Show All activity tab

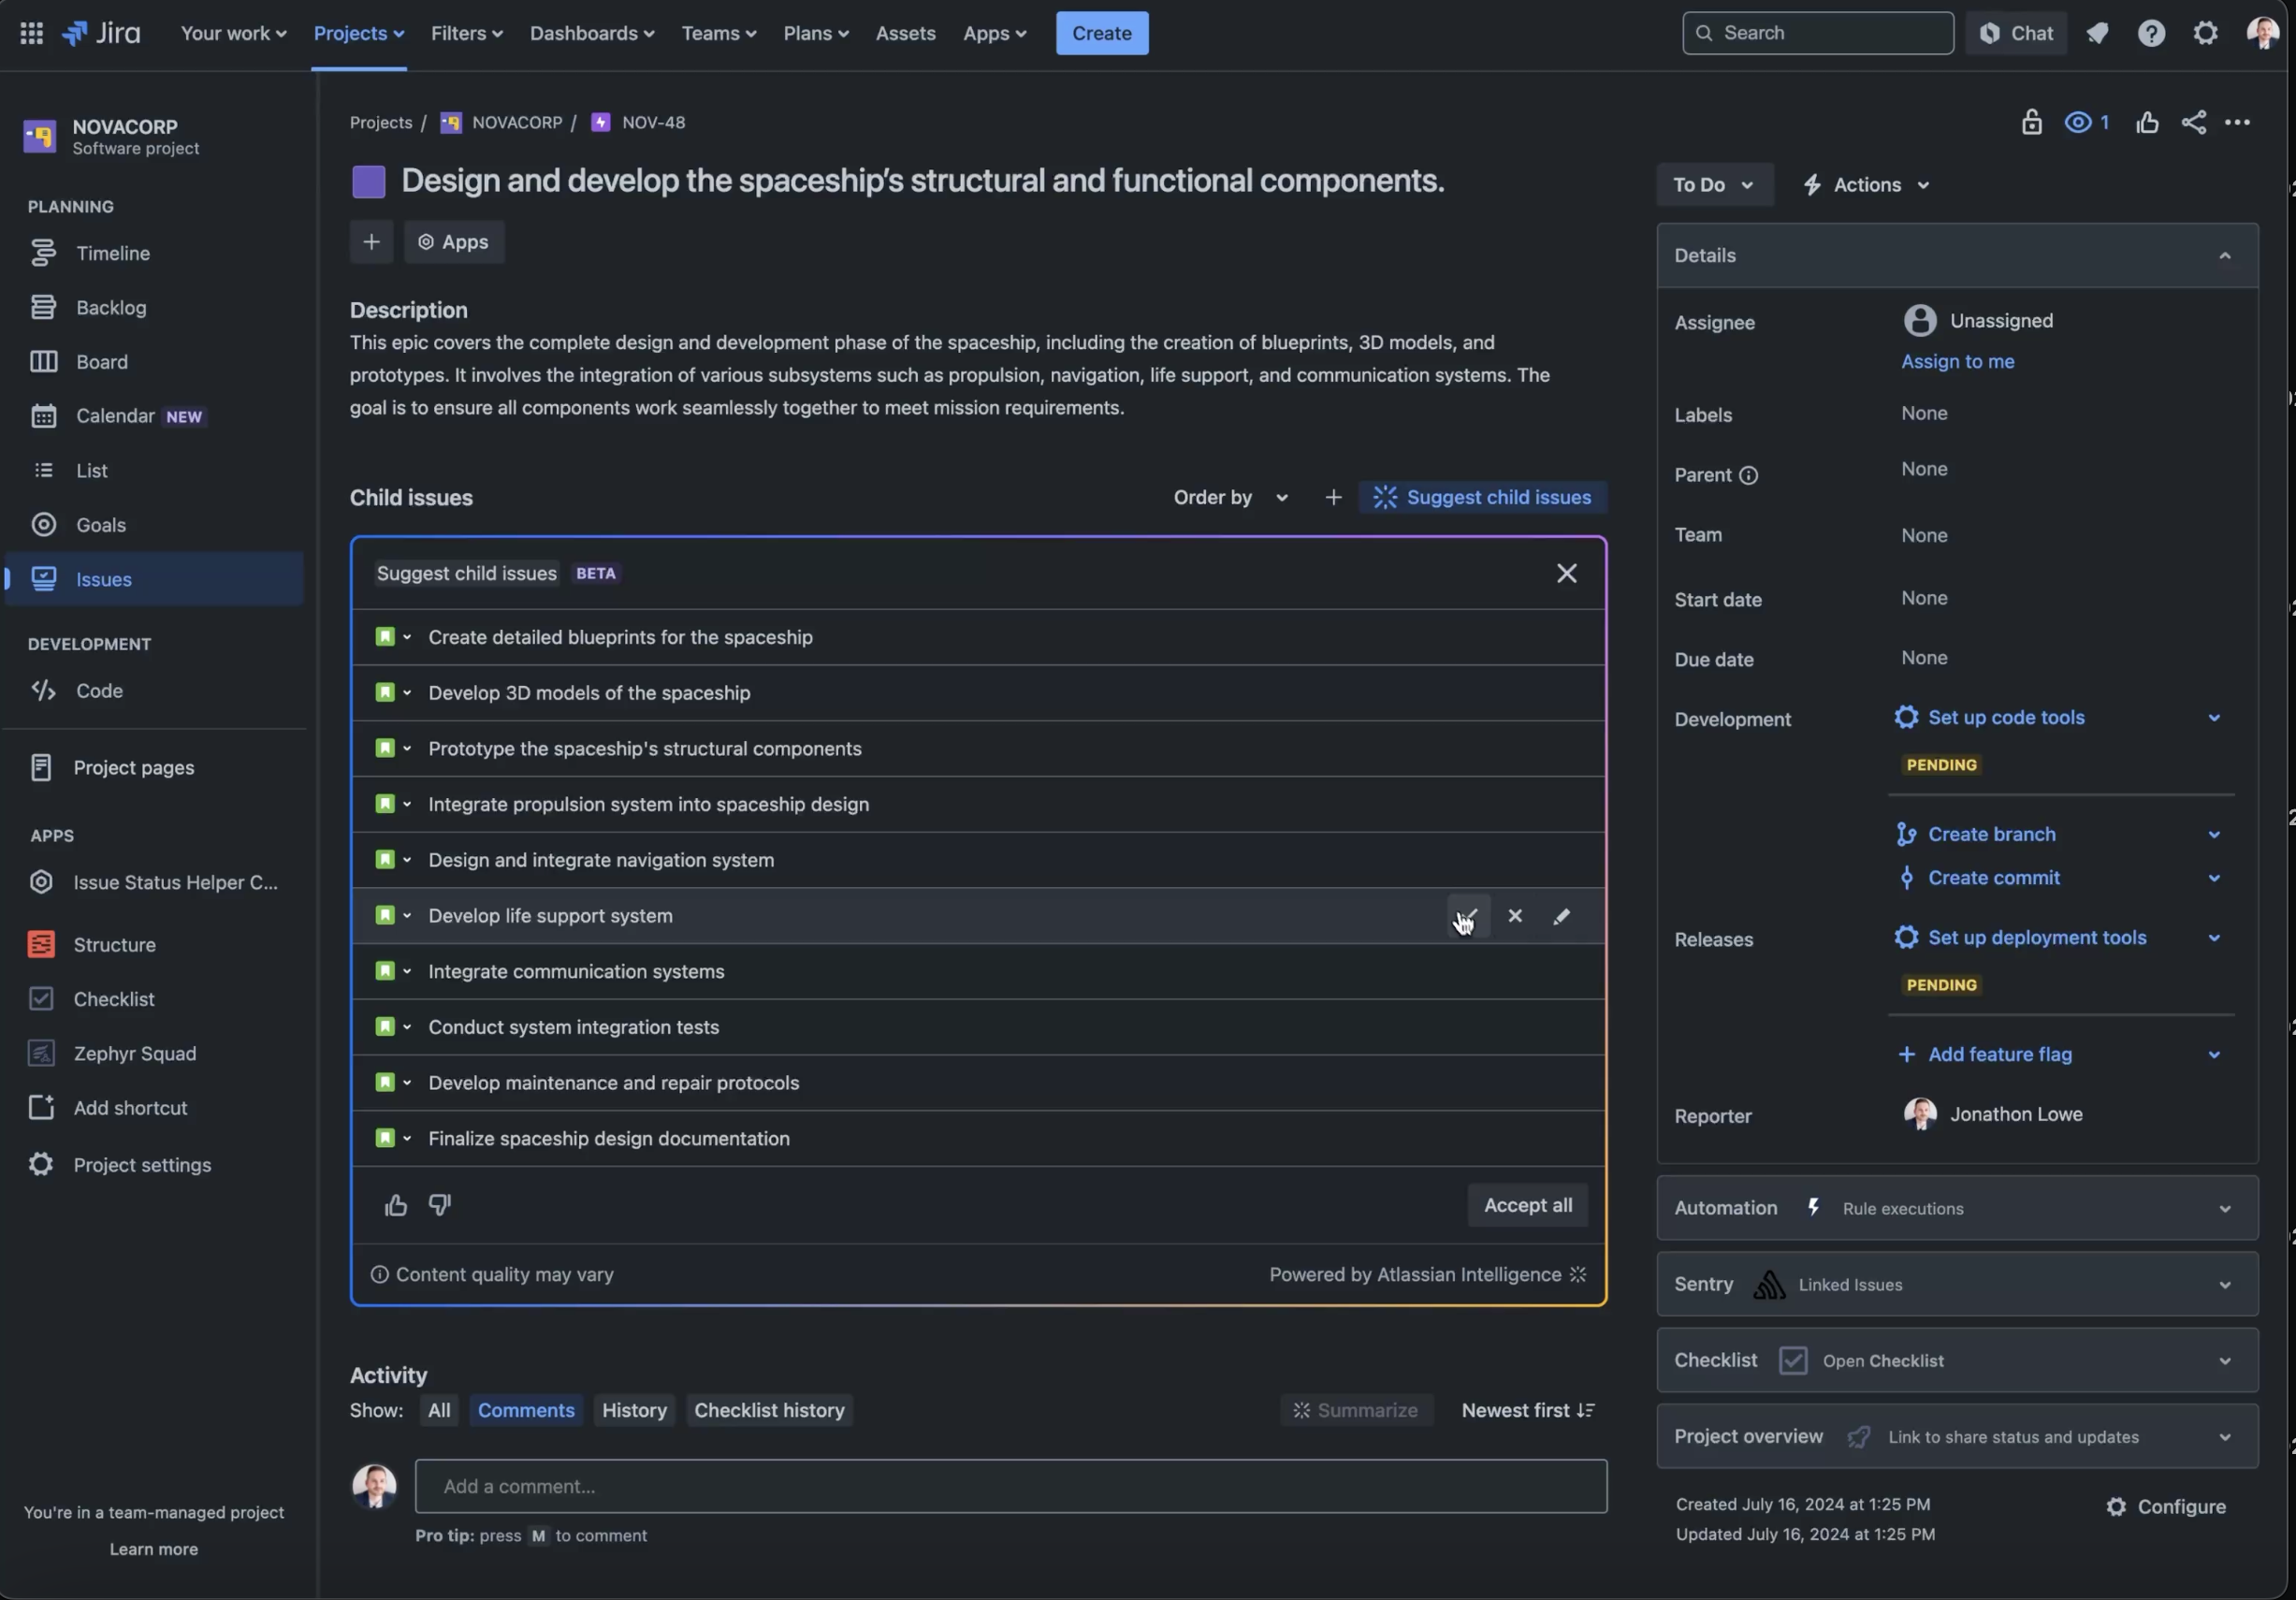(x=439, y=1410)
